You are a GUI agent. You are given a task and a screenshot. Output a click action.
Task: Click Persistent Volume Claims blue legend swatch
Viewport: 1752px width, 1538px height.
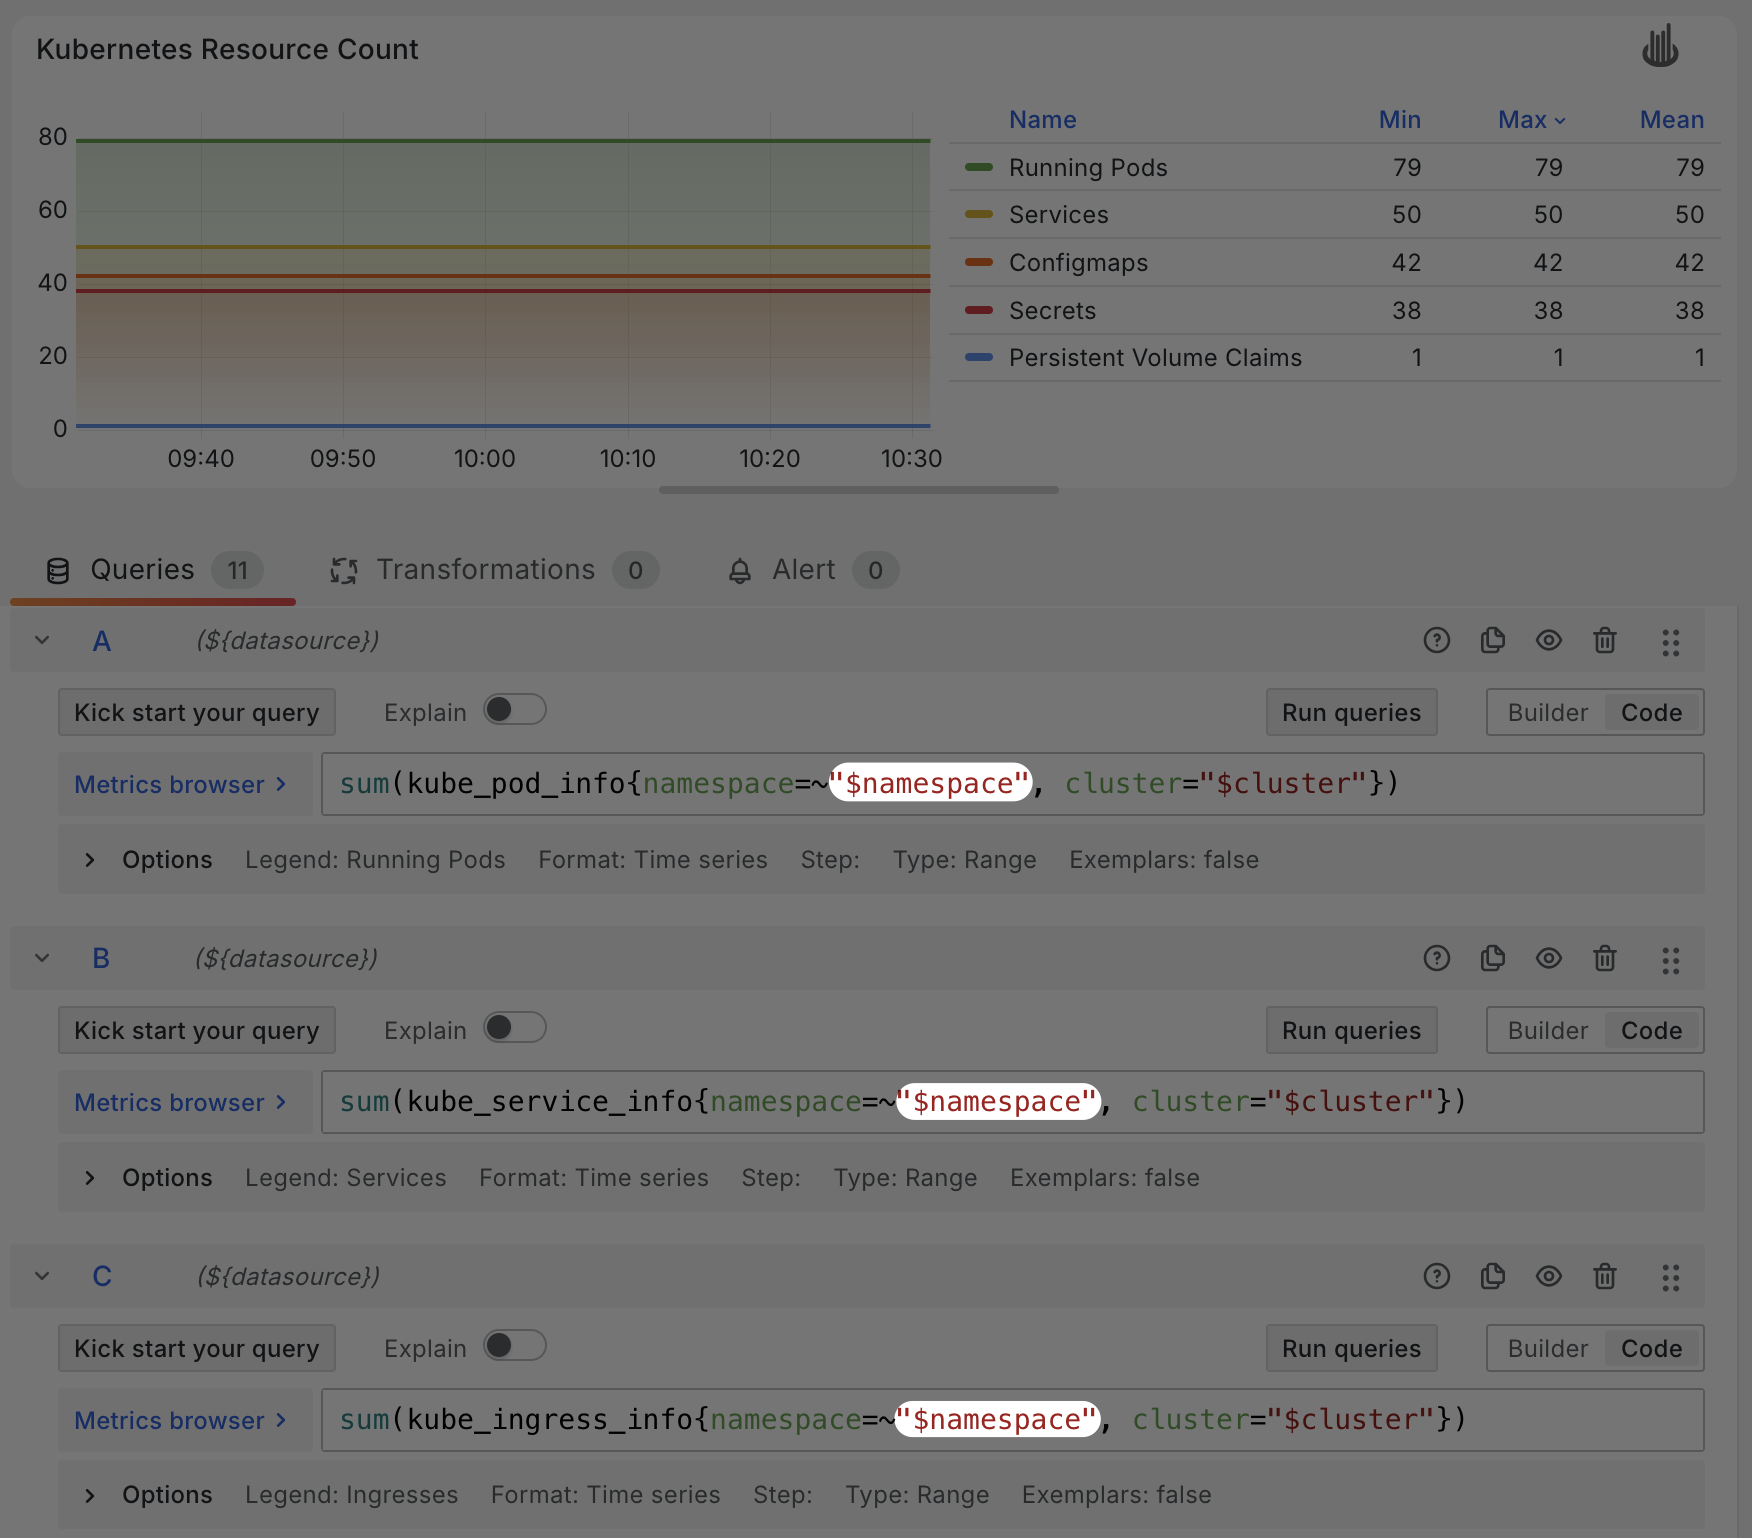coord(979,357)
